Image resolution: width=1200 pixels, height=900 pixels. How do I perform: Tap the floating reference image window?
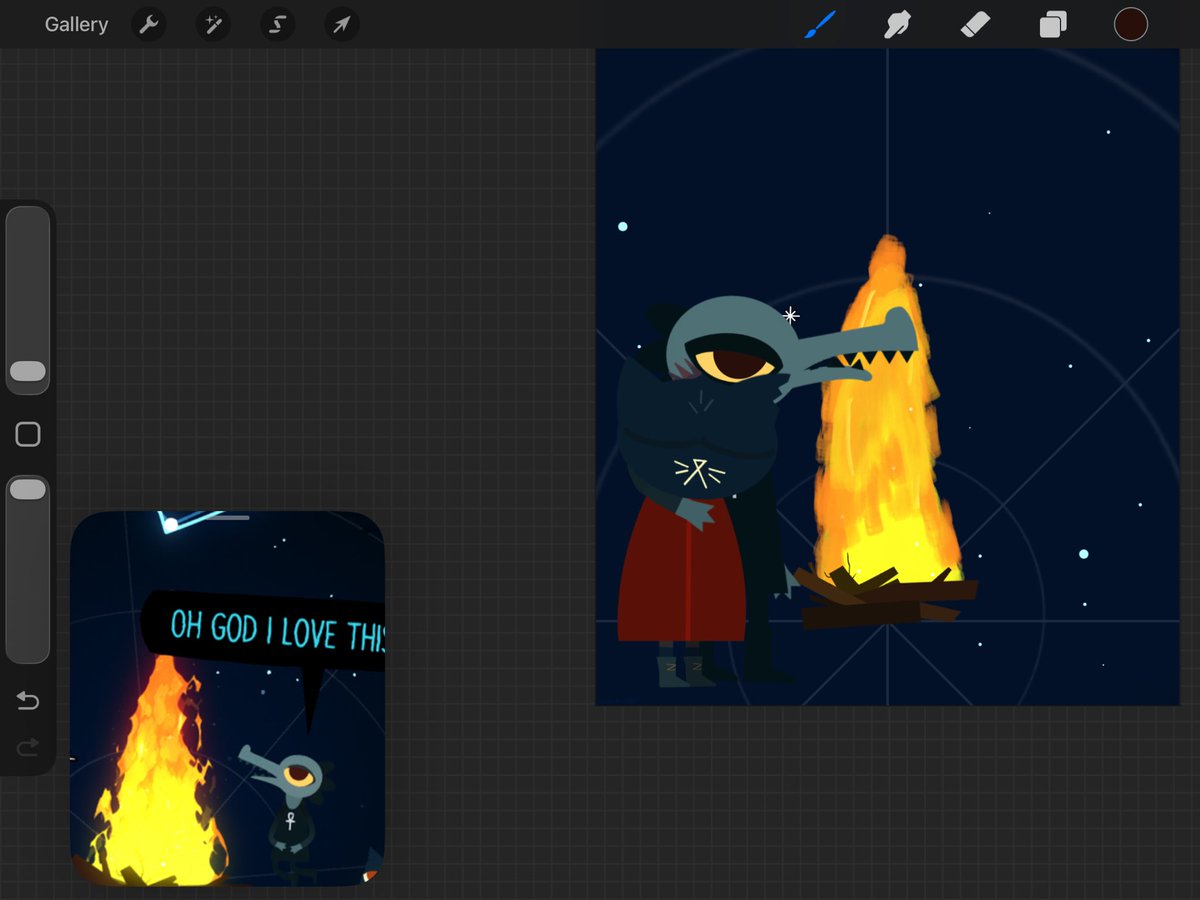pos(228,699)
